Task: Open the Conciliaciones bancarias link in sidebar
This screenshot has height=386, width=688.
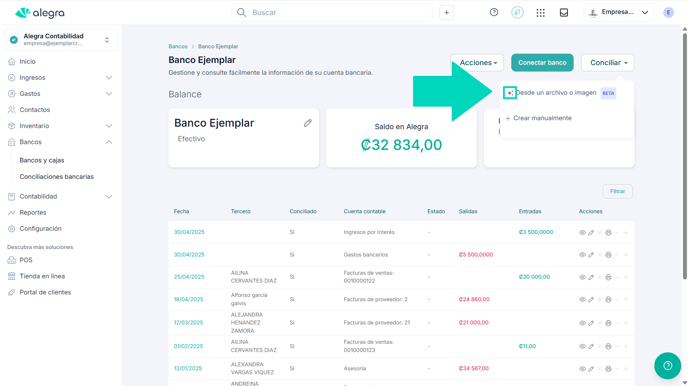Action: 57,177
